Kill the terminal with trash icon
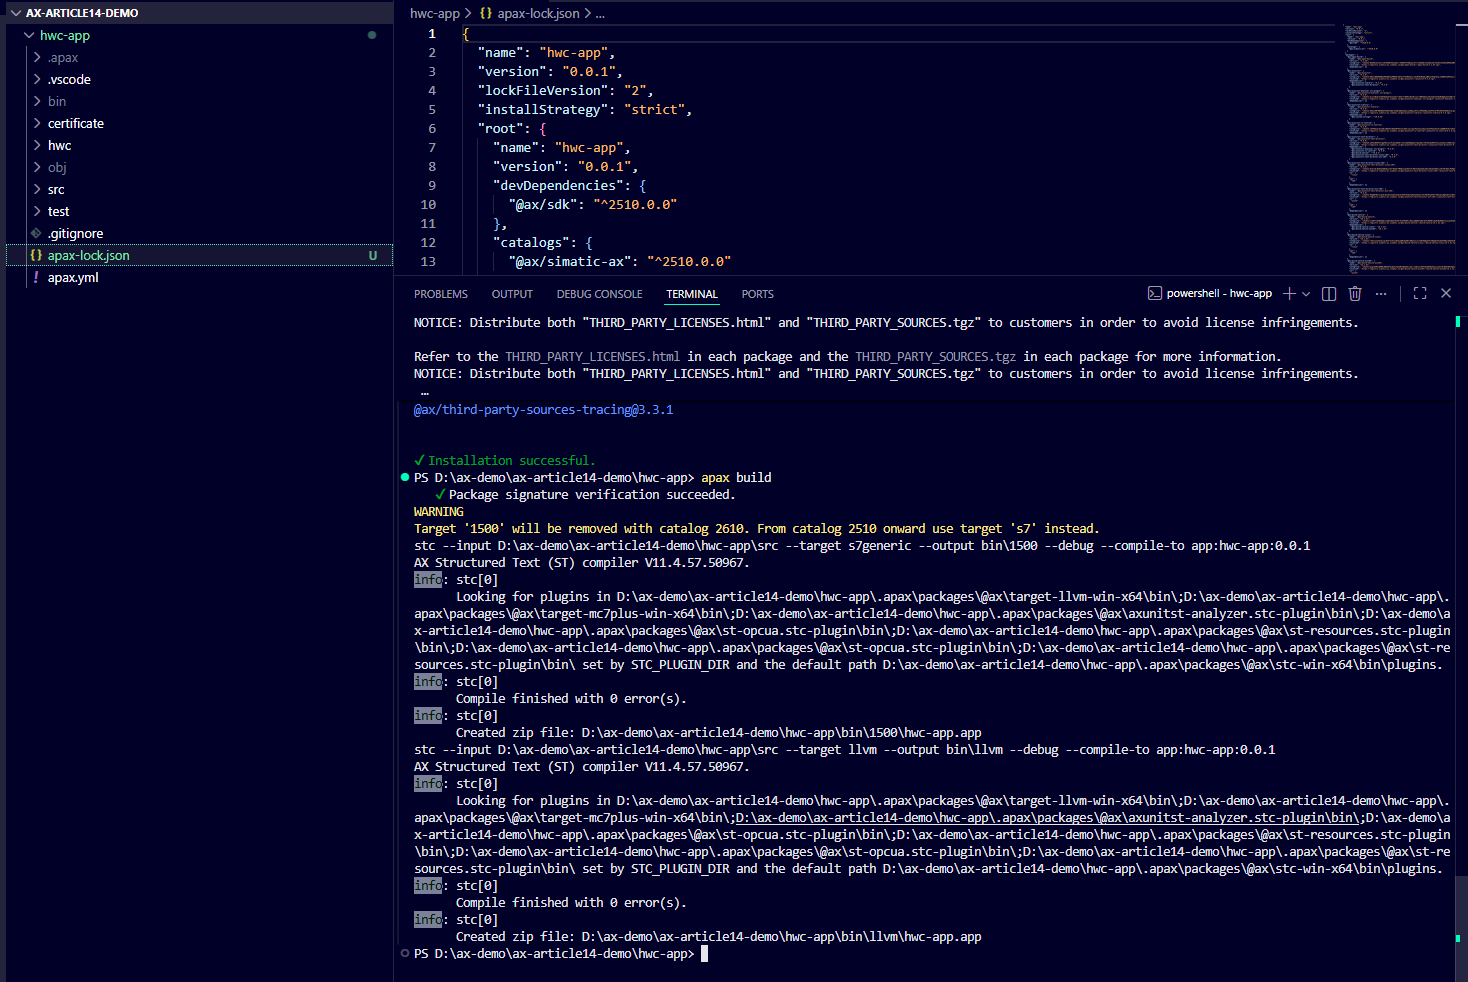 pos(1355,293)
